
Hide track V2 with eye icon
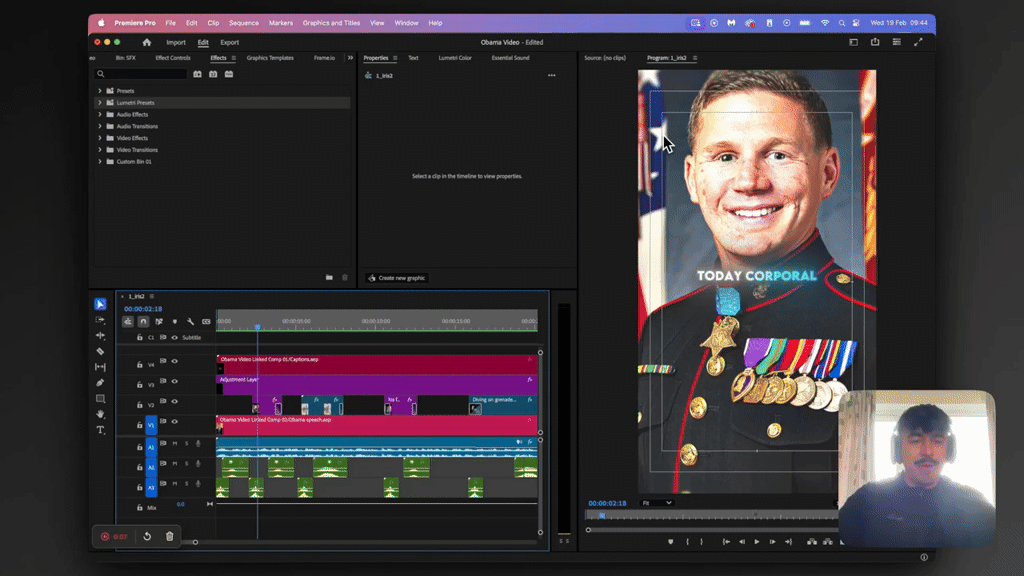pyautogui.click(x=174, y=402)
